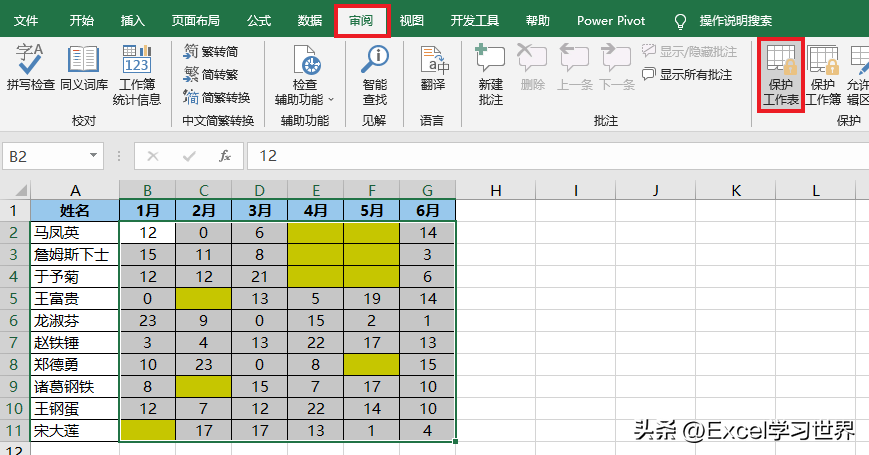Image resolution: width=869 pixels, height=455 pixels.
Task: Switch to the 数据 tab
Action: pos(310,21)
